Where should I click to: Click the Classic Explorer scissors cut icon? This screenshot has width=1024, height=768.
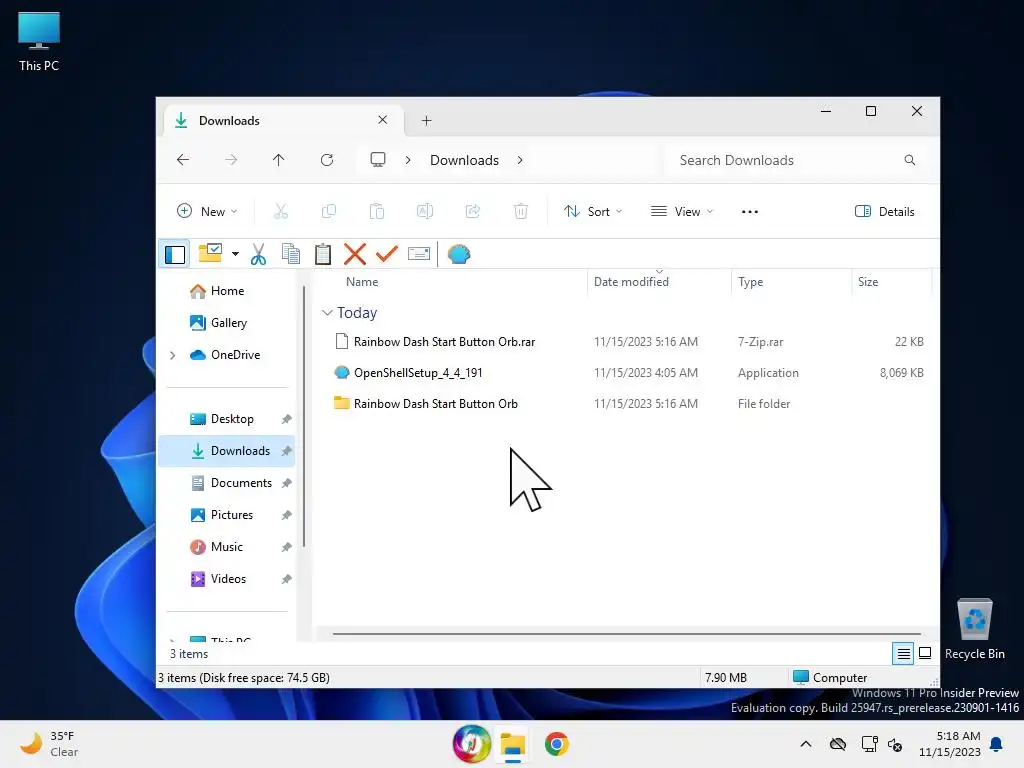[x=259, y=254]
